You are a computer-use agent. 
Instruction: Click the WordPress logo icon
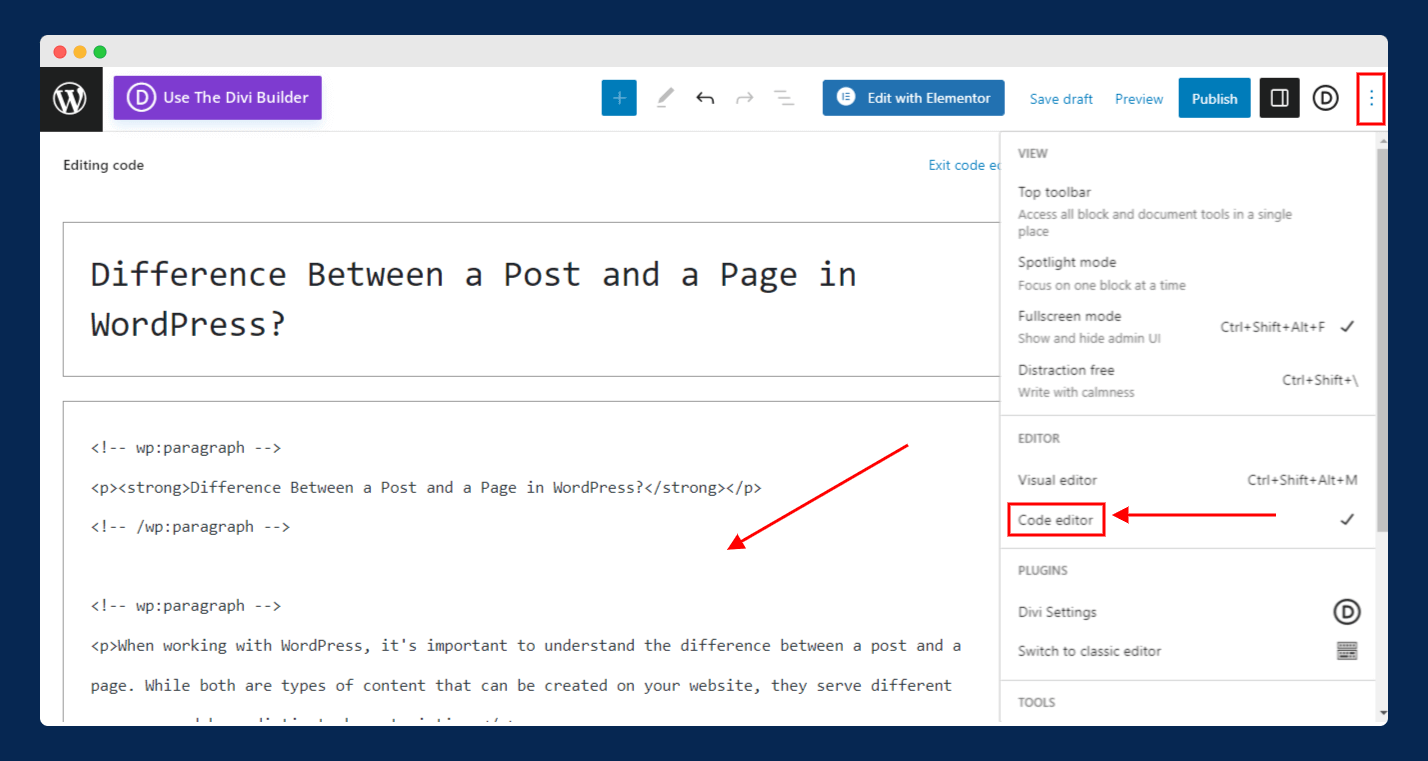70,99
